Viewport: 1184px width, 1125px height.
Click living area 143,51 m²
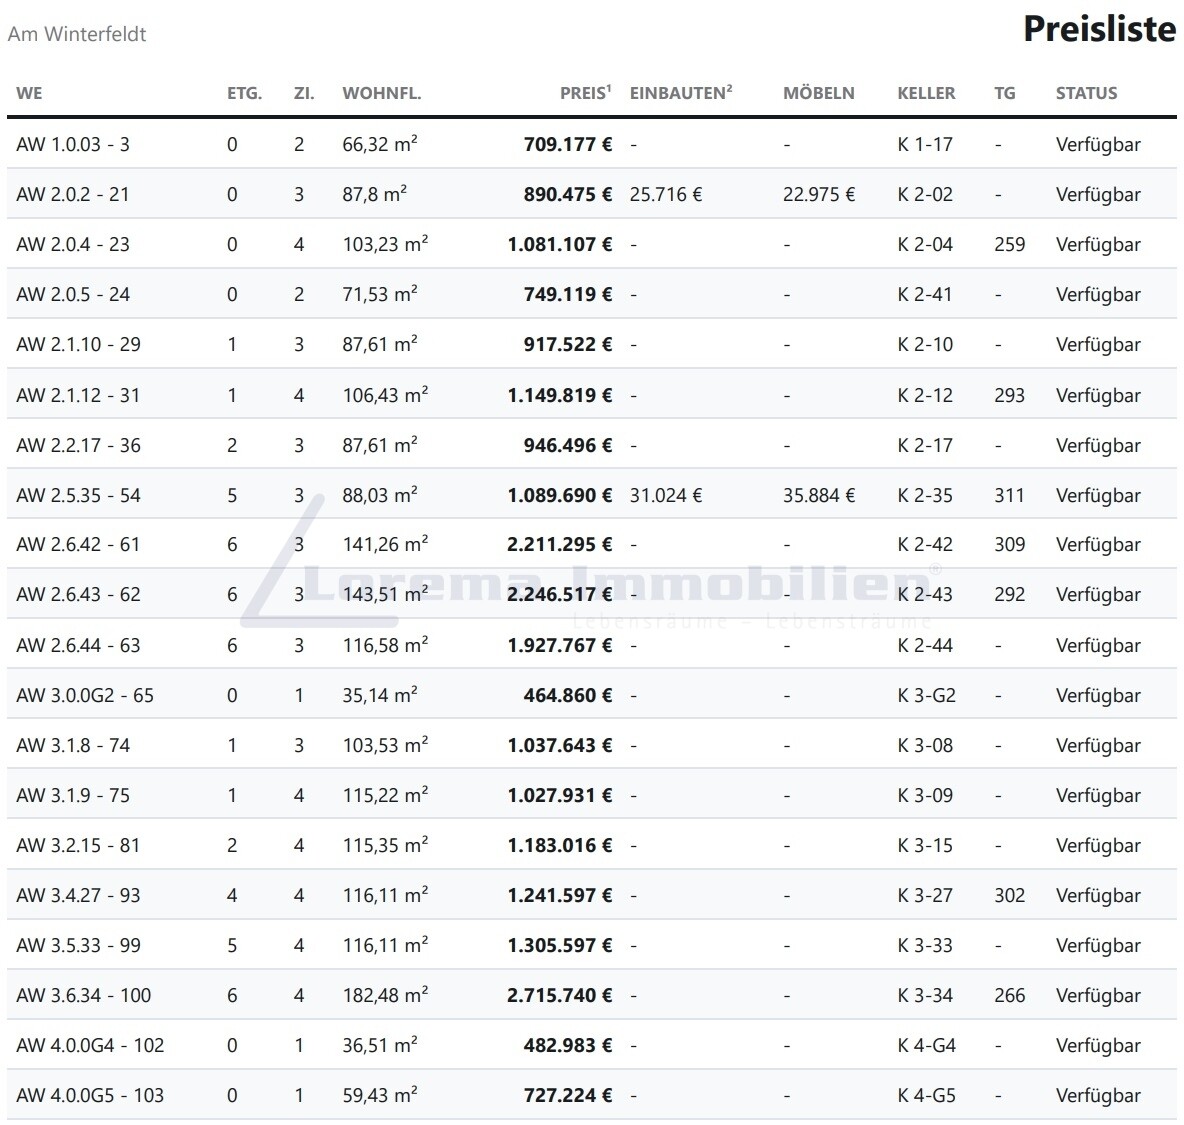coord(385,594)
